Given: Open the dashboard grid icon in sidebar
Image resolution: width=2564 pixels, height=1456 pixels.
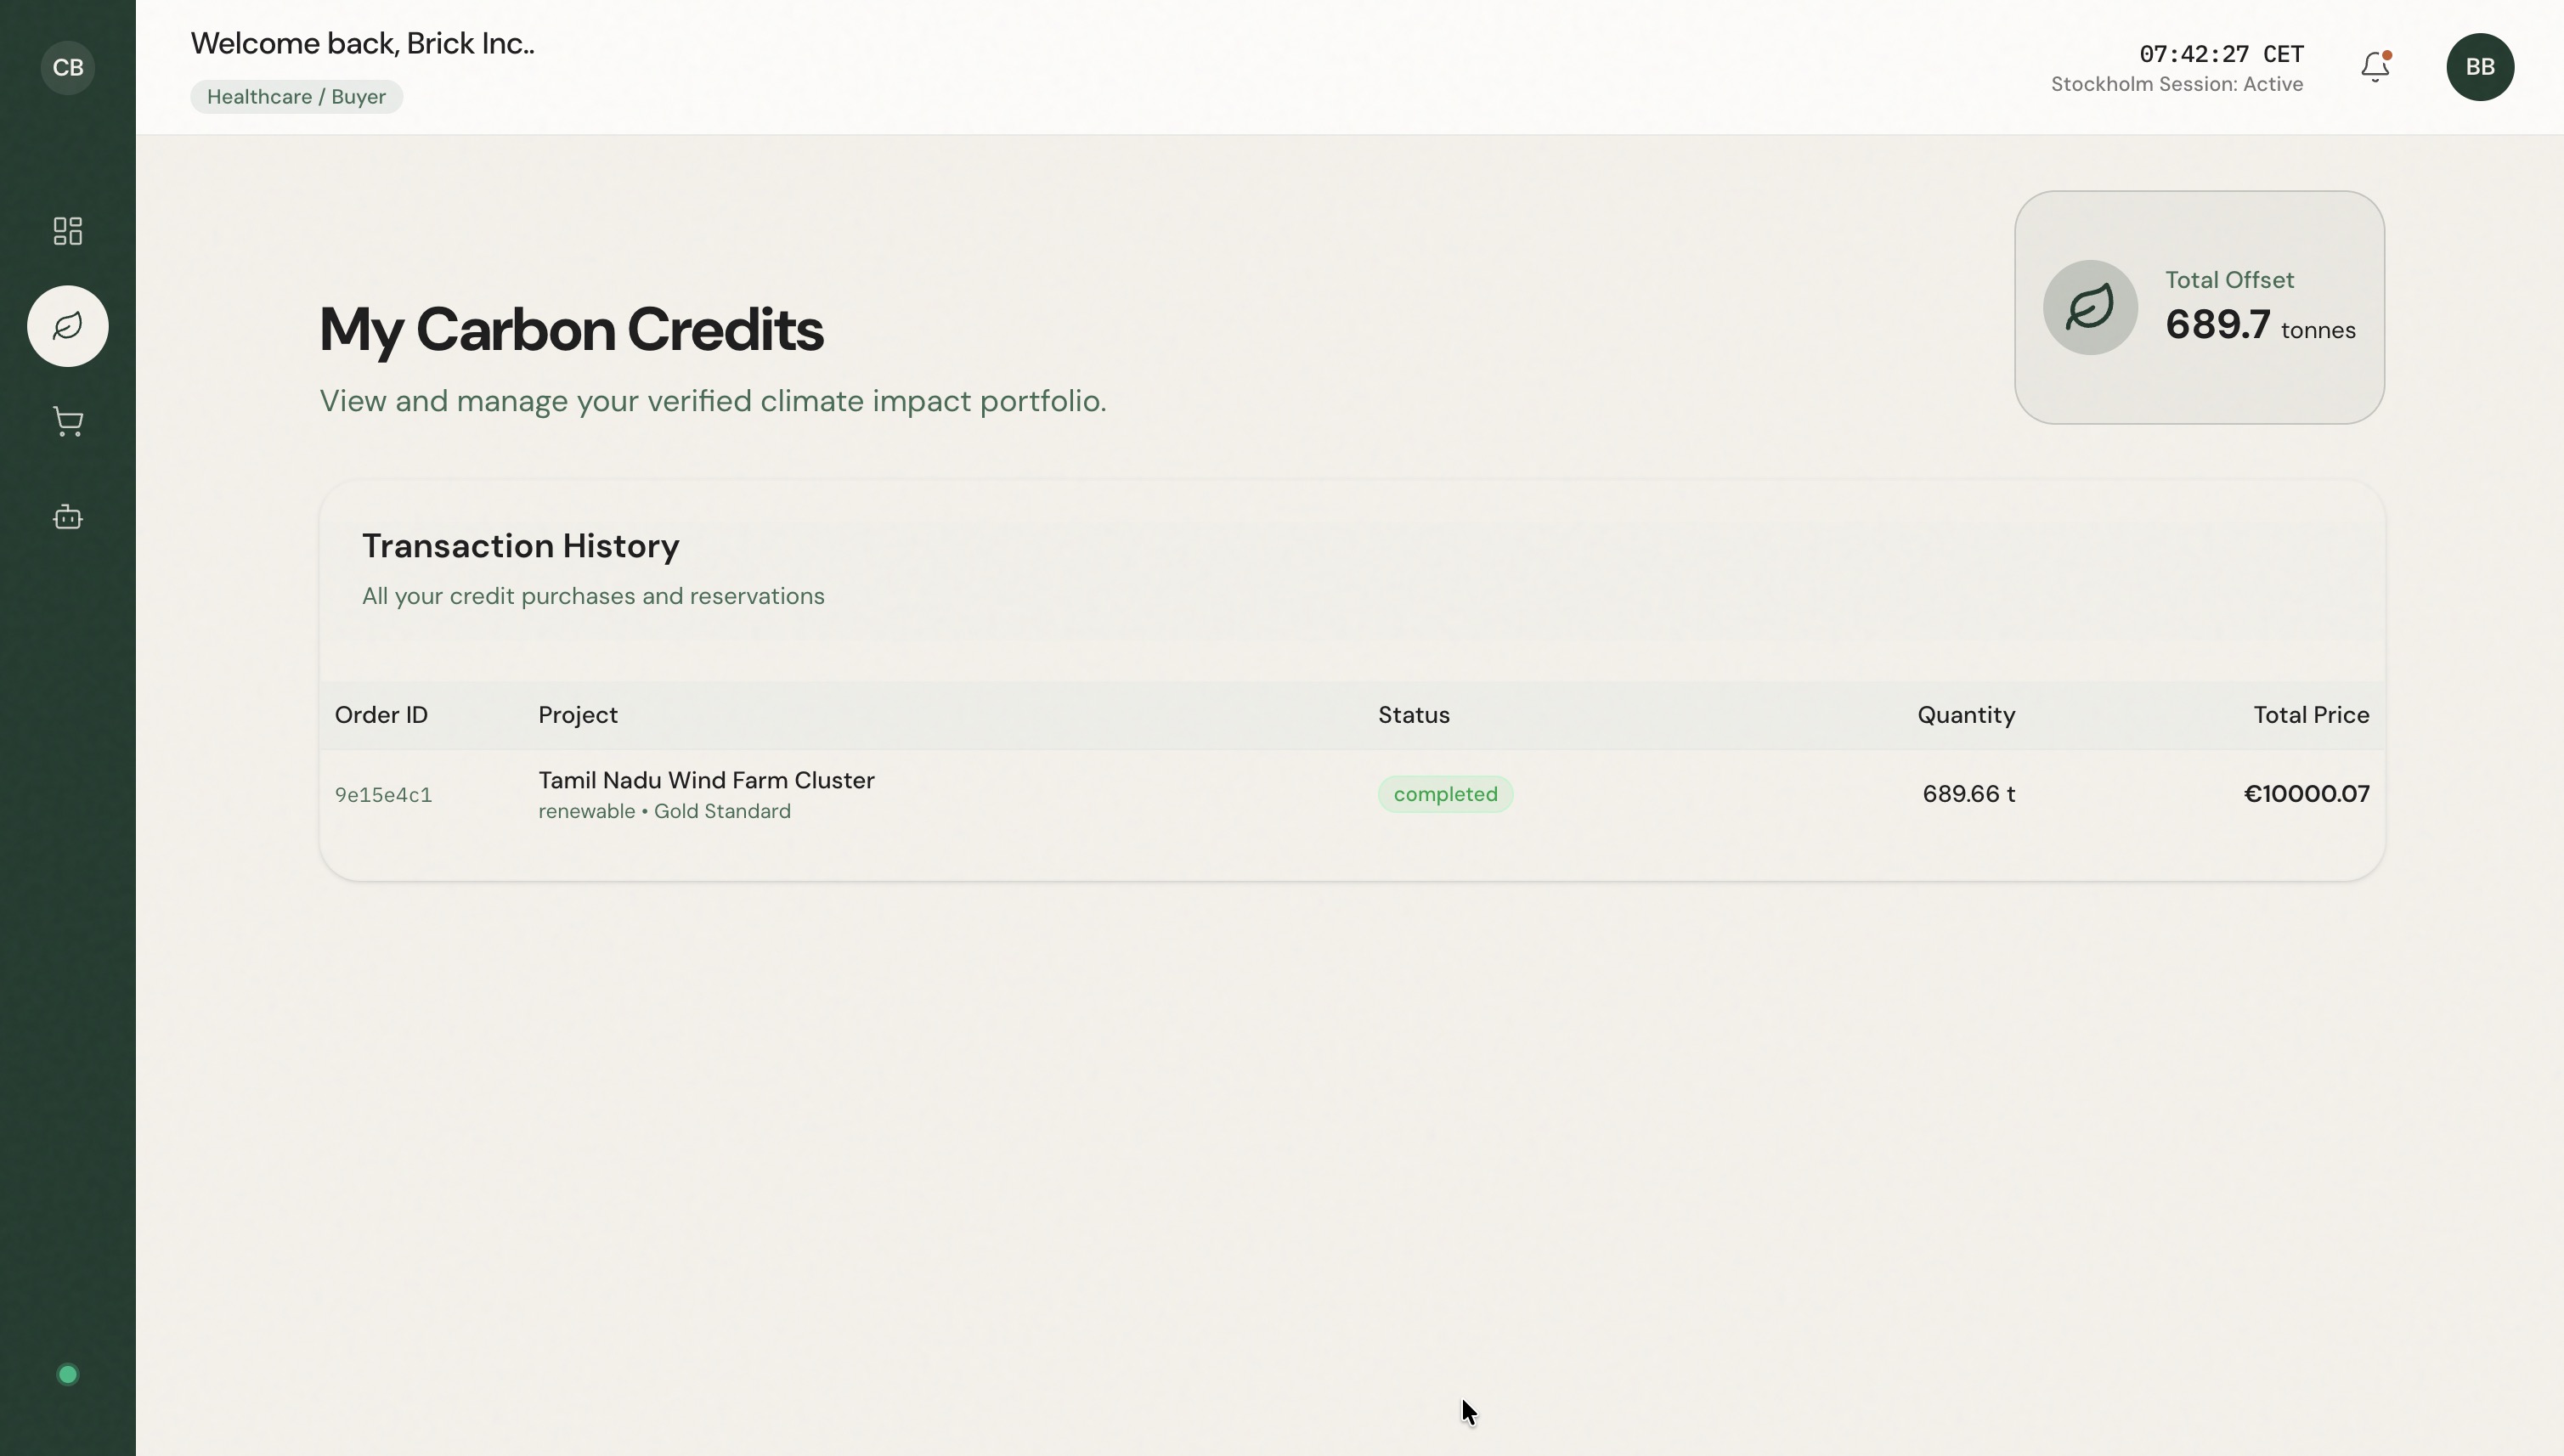Looking at the screenshot, I should pyautogui.click(x=67, y=231).
